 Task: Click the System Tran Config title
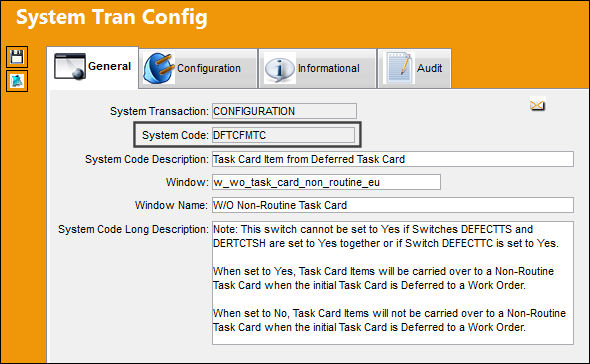click(111, 17)
